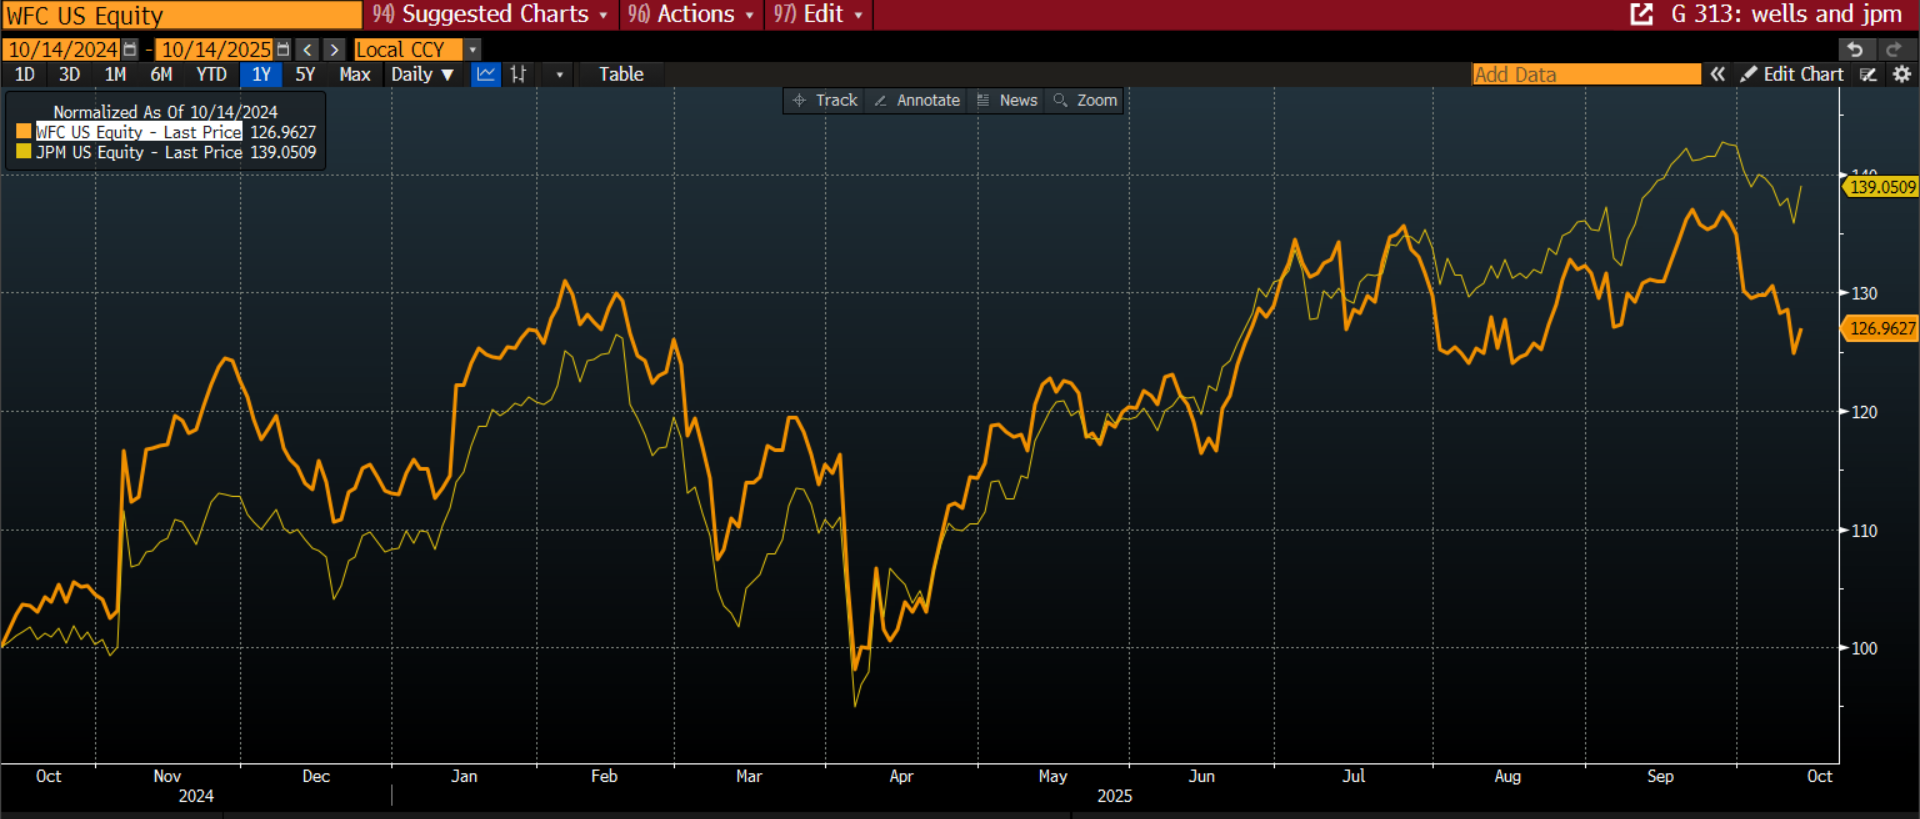Click the JPM US Equity yellow legend swatch
The height and width of the screenshot is (819, 1920).
(x=24, y=152)
